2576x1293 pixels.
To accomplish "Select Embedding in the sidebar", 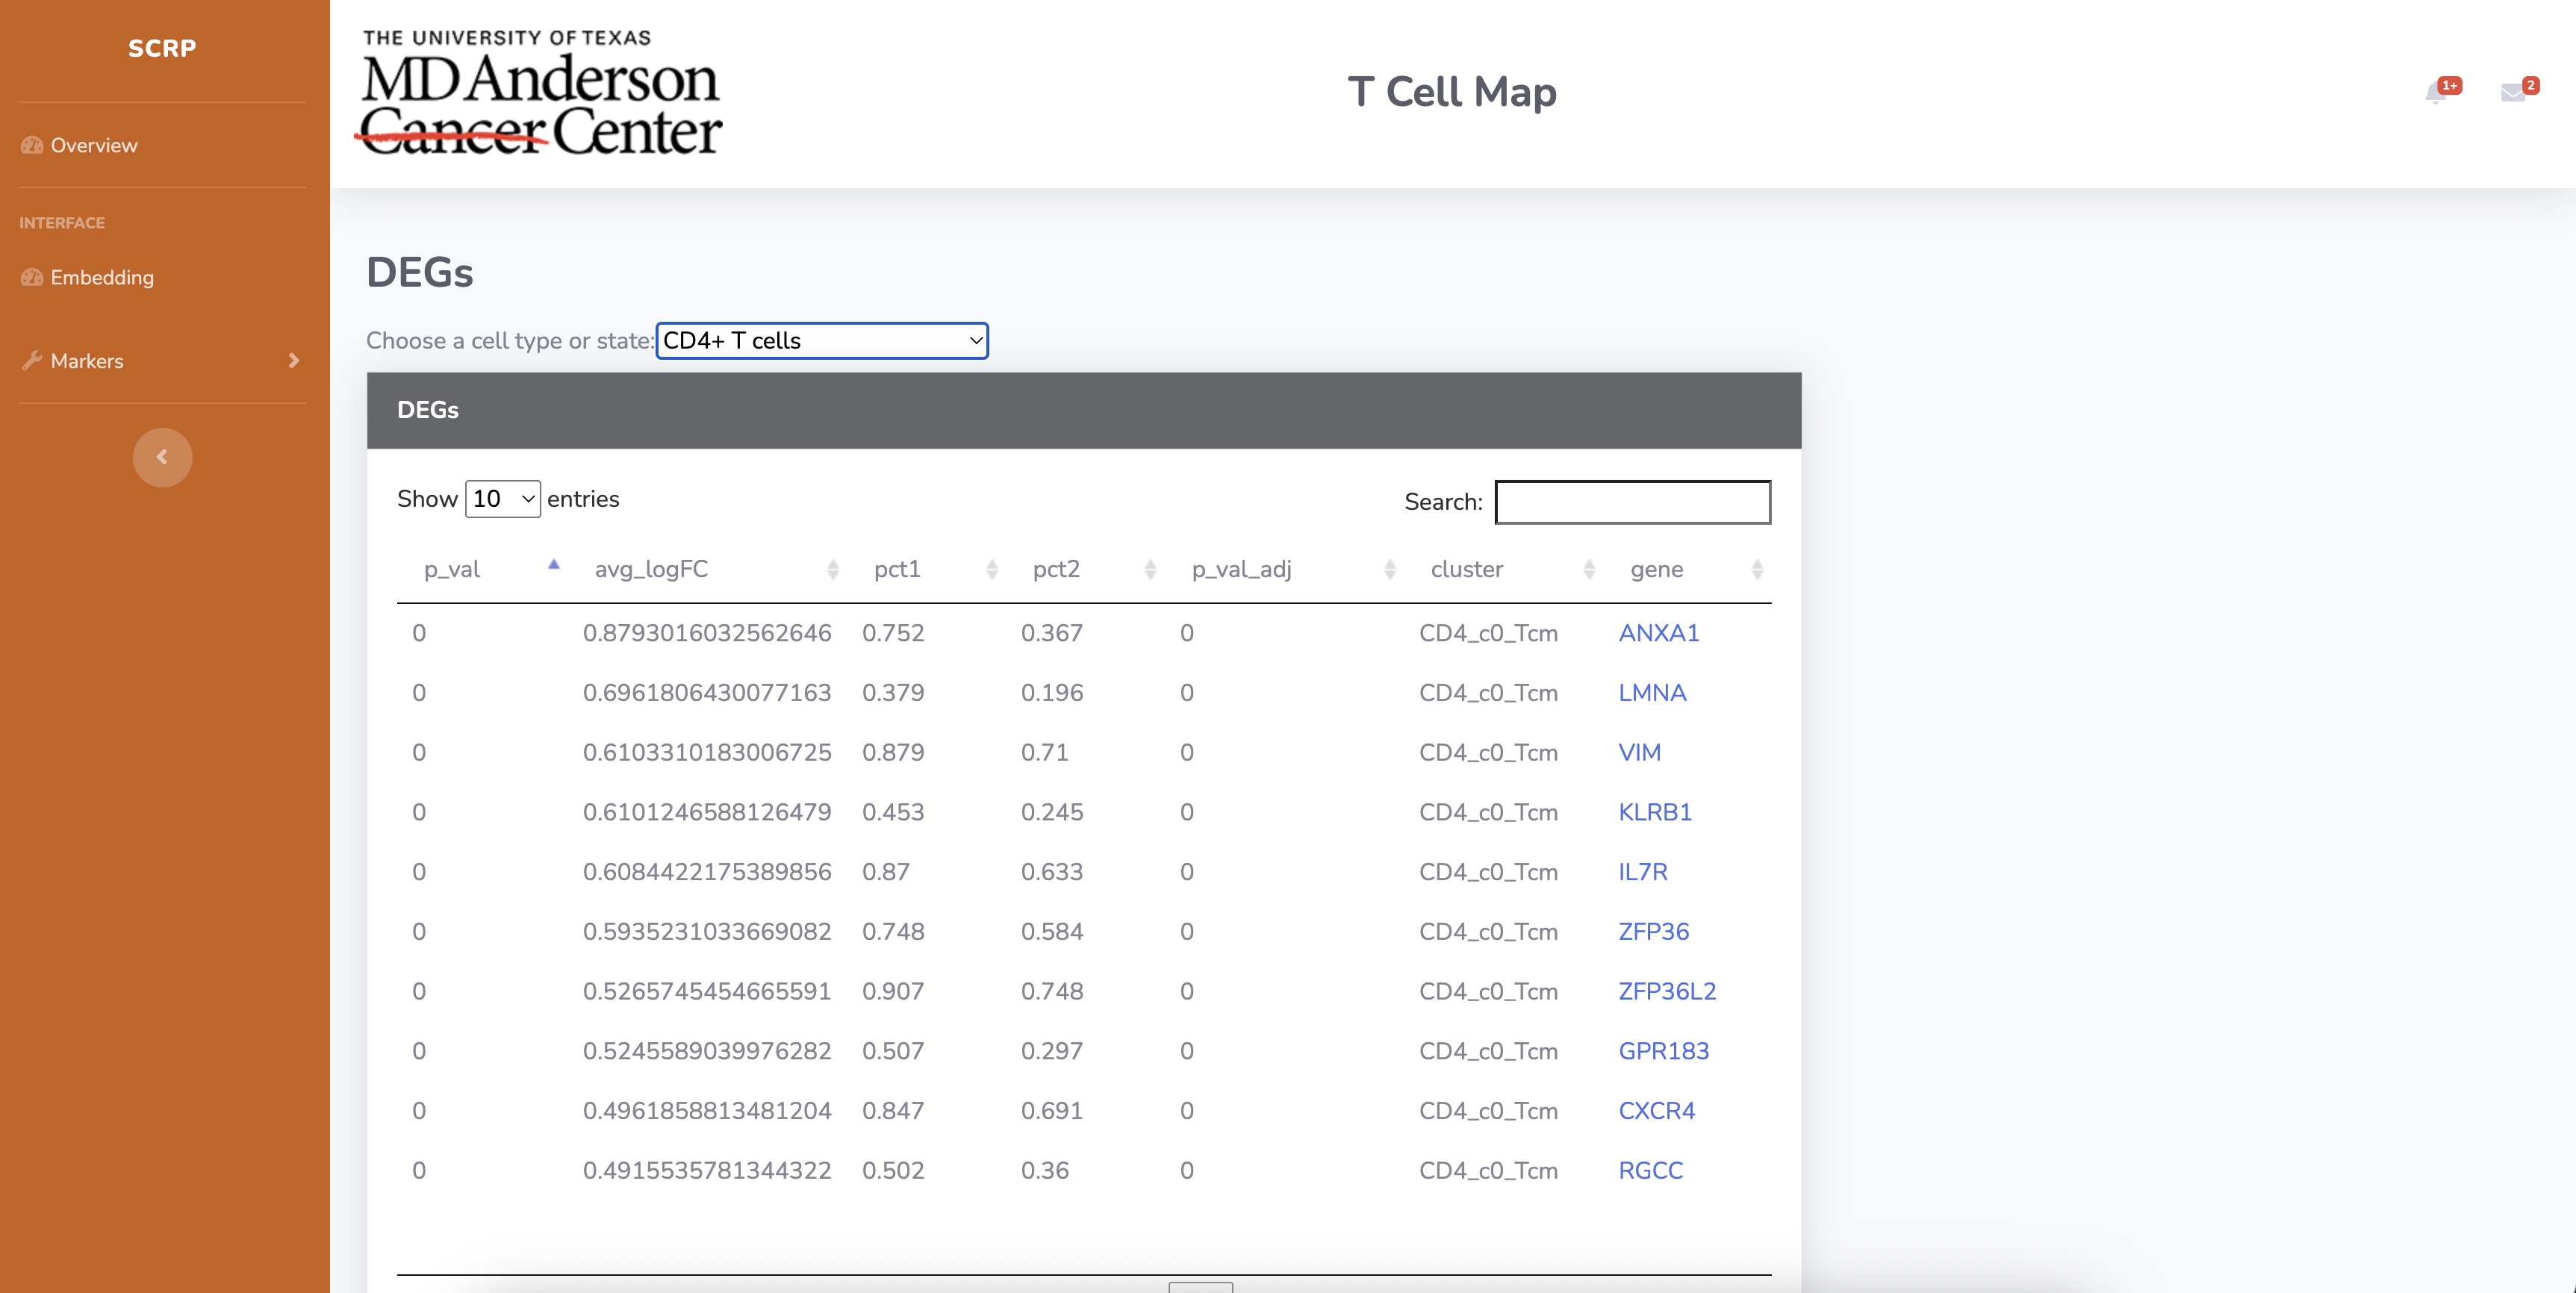I will click(102, 278).
